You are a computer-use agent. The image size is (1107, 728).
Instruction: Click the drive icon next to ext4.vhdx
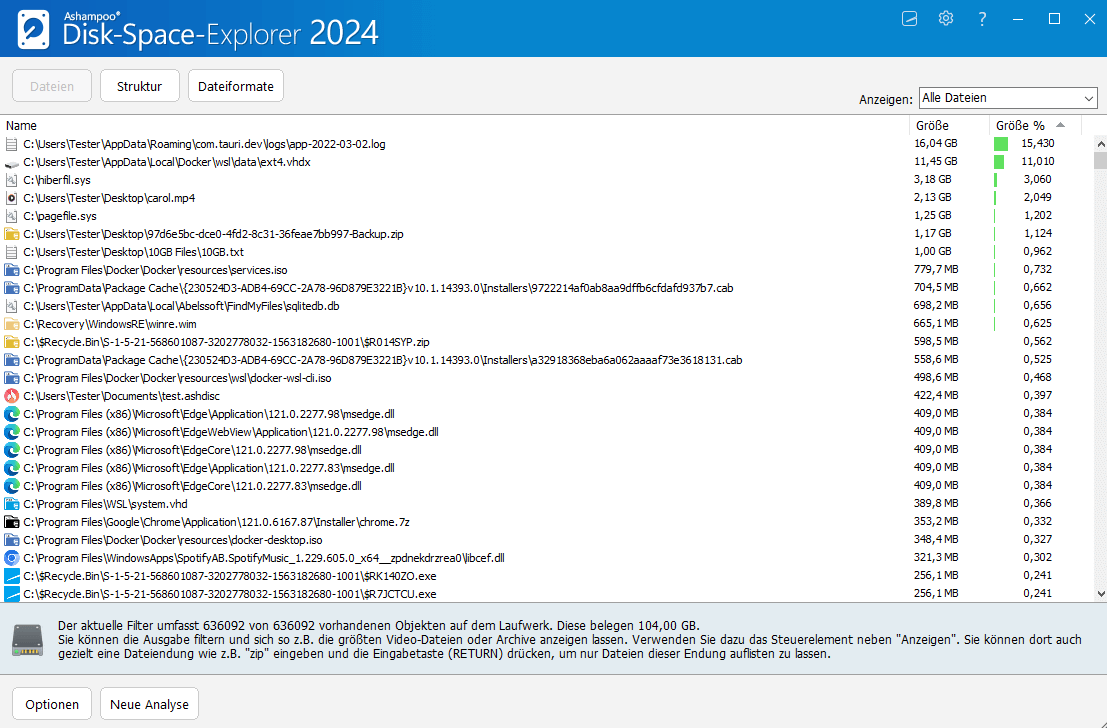coord(12,162)
